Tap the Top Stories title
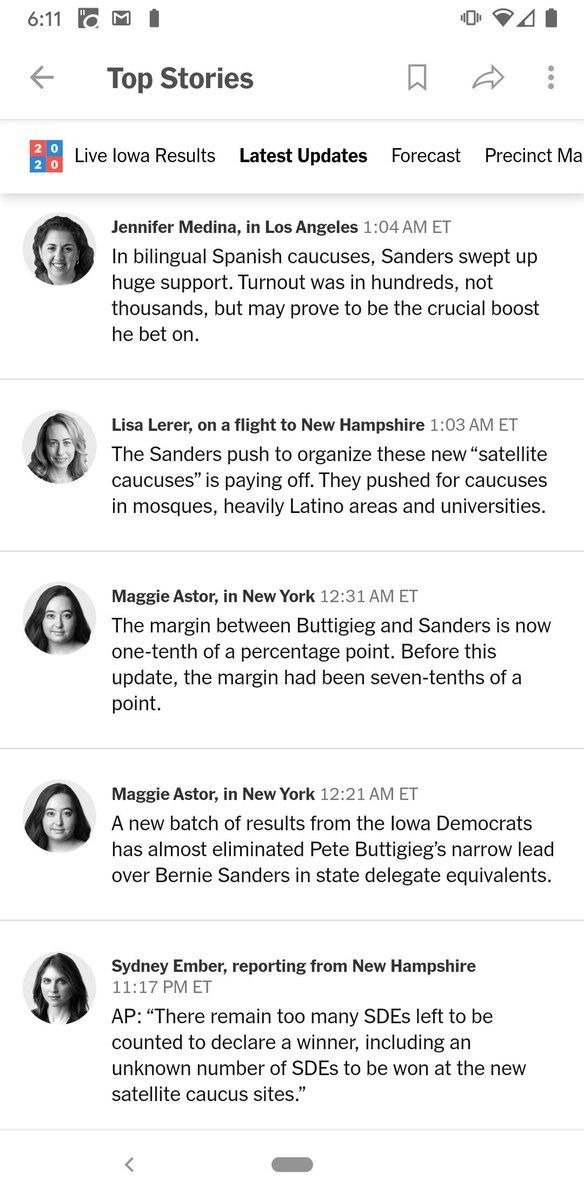Image resolution: width=584 pixels, height=1200 pixels. [180, 79]
